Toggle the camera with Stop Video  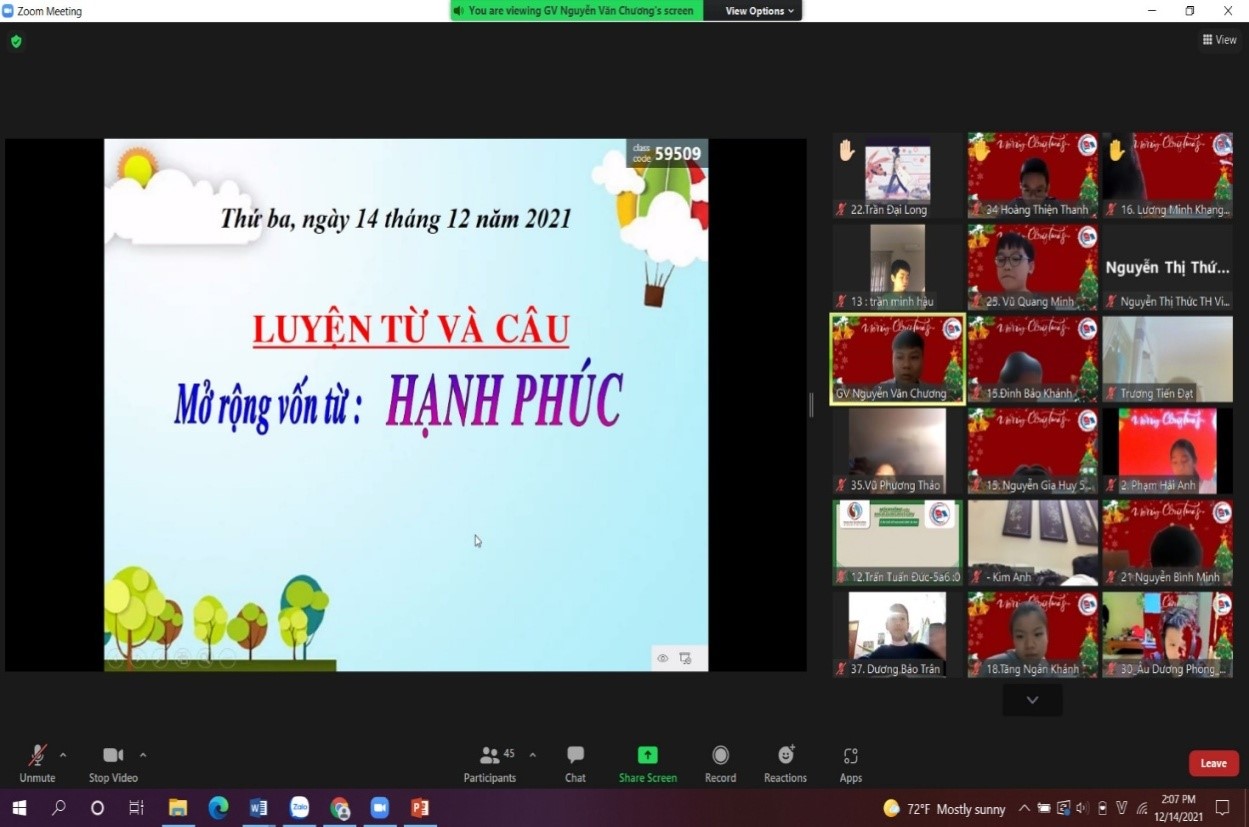113,764
